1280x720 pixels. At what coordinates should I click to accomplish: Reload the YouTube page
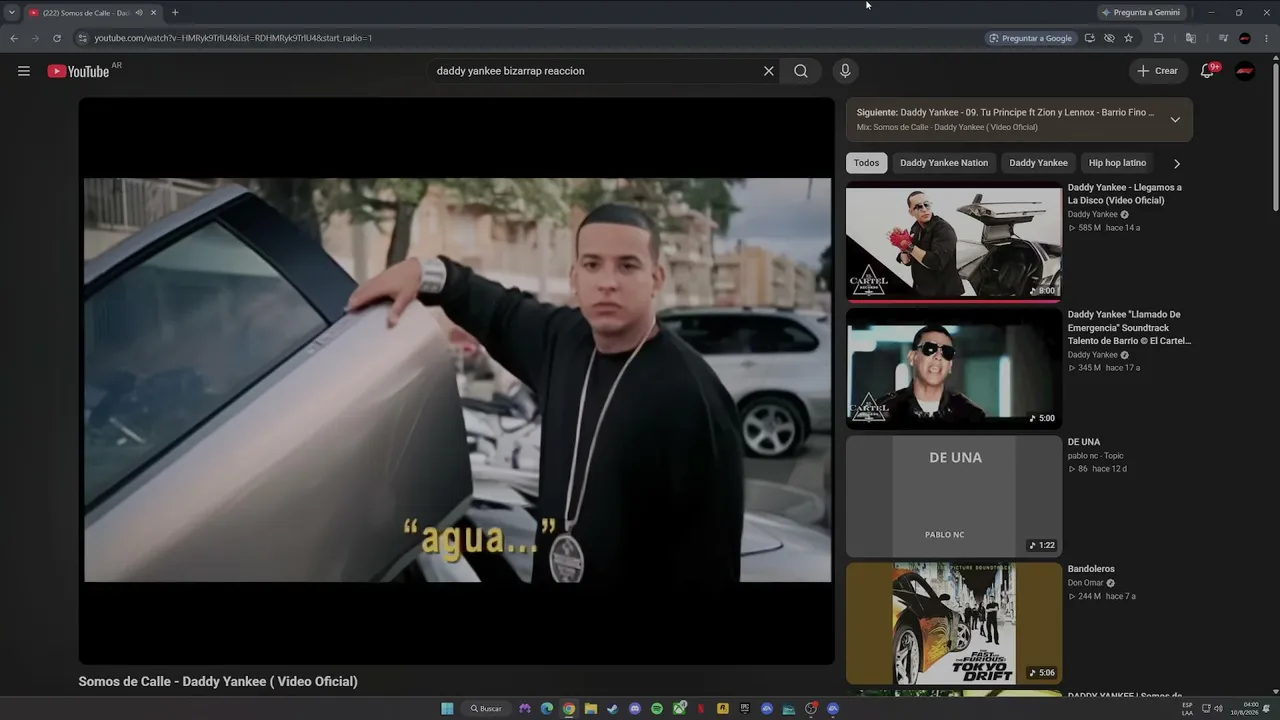click(x=57, y=38)
